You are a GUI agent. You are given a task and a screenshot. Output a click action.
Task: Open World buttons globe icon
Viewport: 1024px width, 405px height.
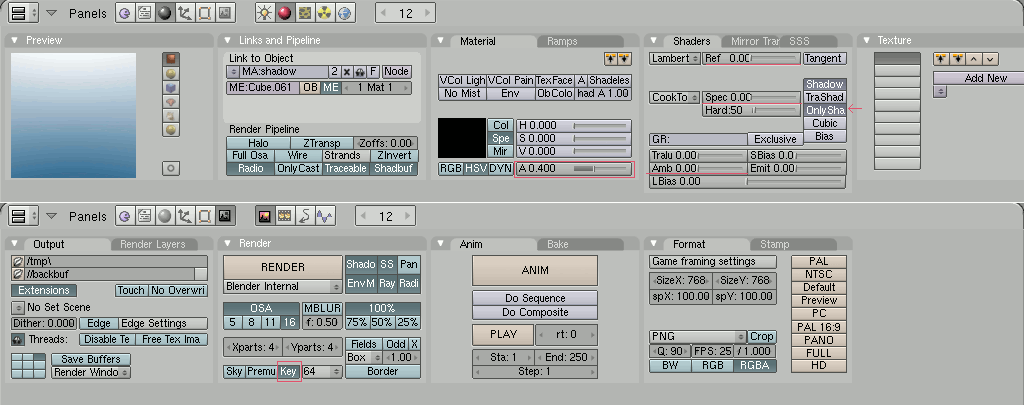point(344,13)
